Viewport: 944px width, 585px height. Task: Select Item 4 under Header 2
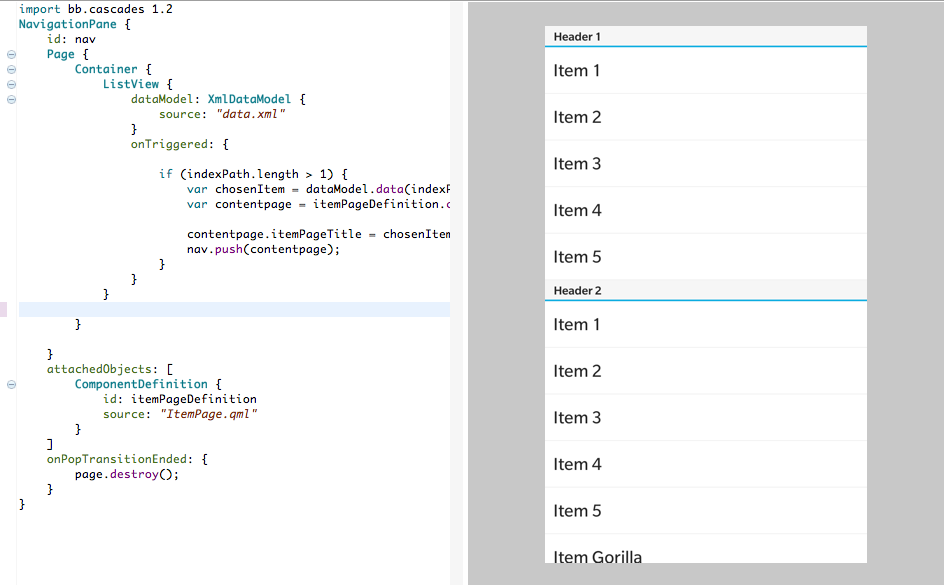[x=705, y=464]
